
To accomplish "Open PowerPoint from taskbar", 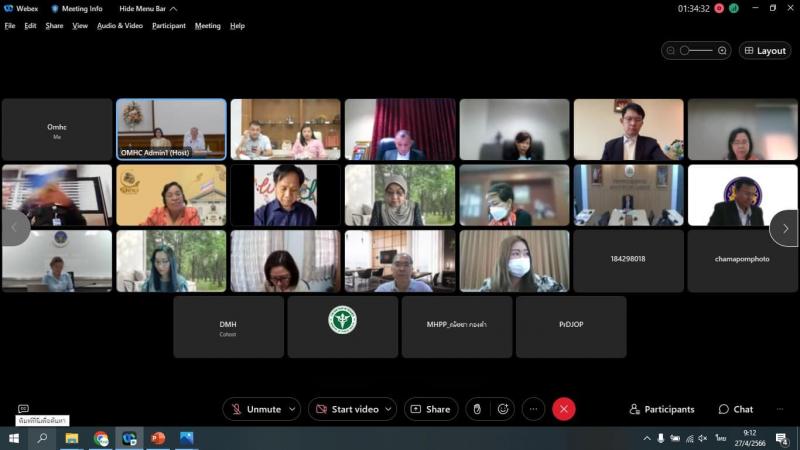I will pyautogui.click(x=158, y=438).
